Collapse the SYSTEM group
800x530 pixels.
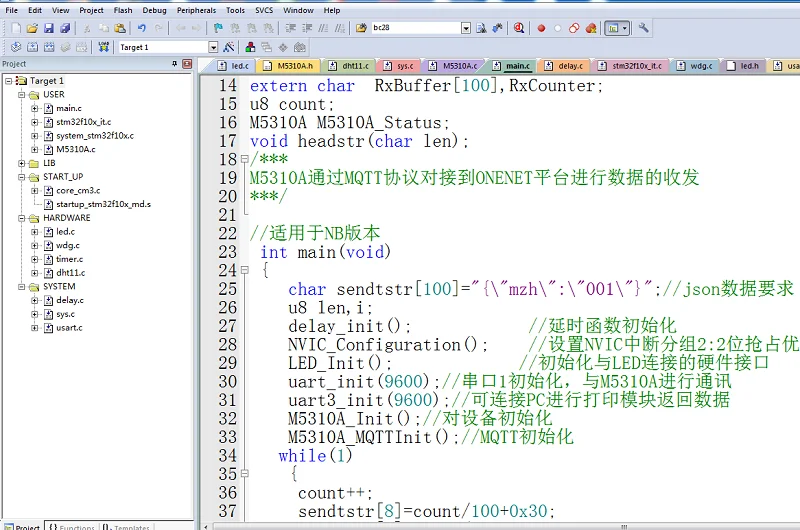[x=21, y=287]
